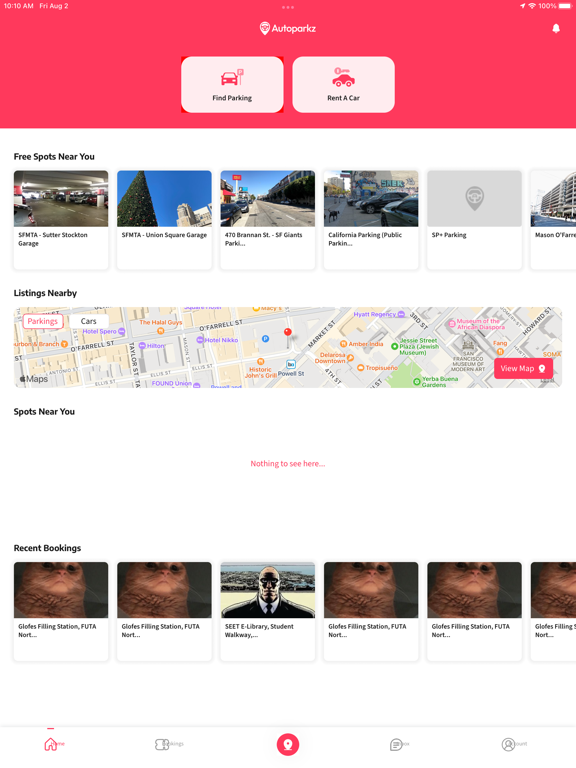Click the Hotel Nikko map marker
This screenshot has height=768, width=576.
click(200, 340)
